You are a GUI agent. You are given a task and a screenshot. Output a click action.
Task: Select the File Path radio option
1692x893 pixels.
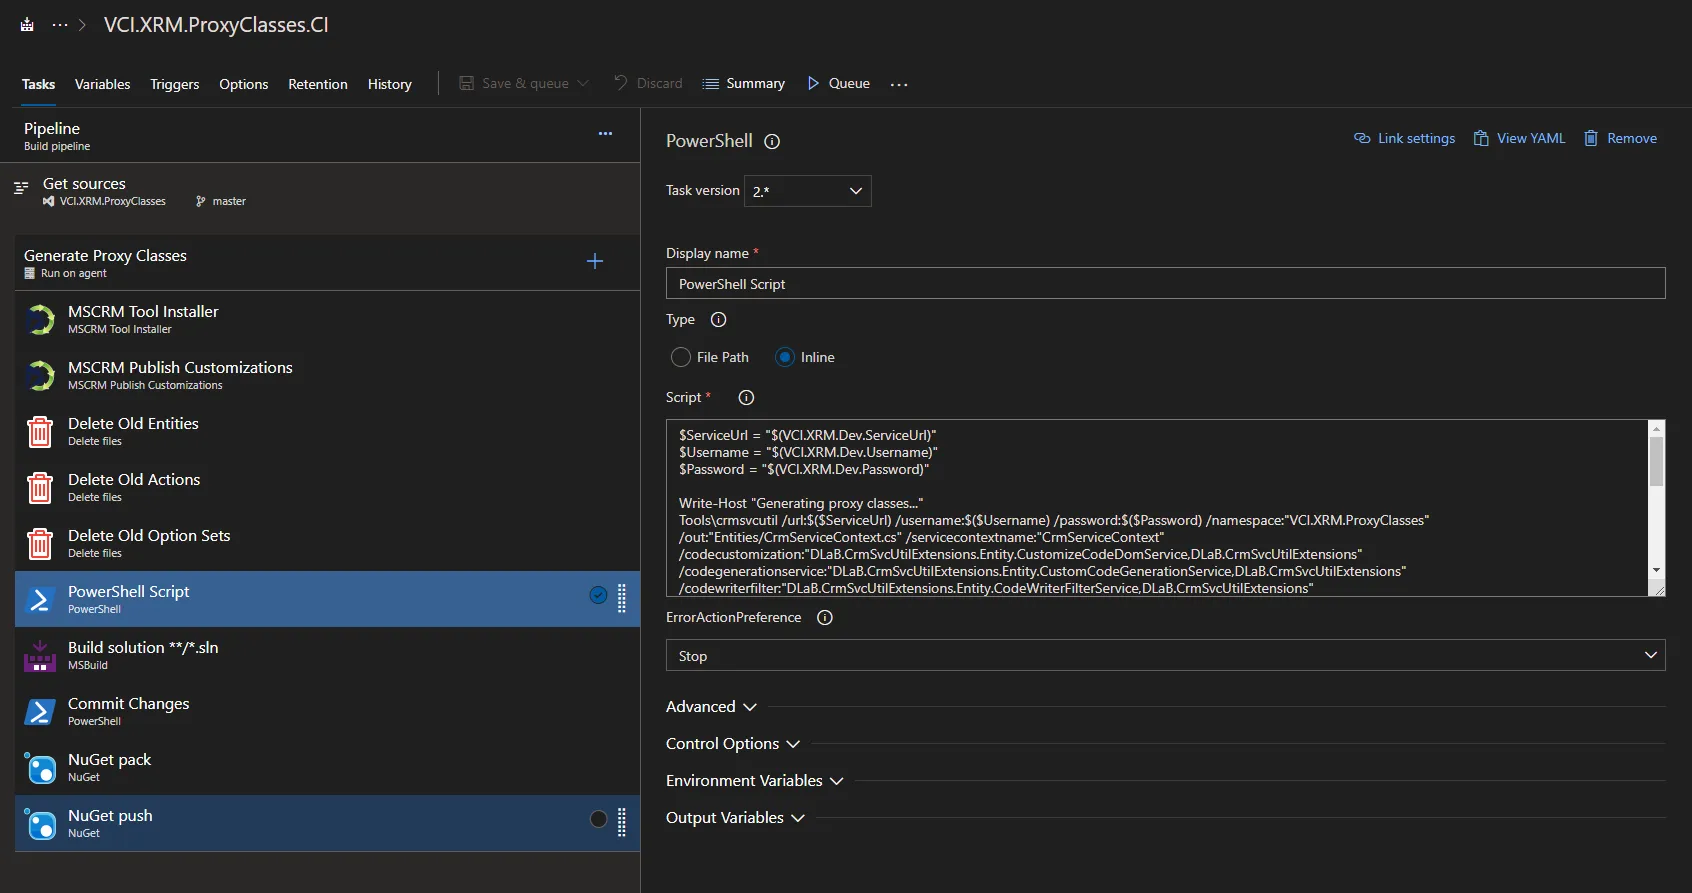(x=681, y=357)
